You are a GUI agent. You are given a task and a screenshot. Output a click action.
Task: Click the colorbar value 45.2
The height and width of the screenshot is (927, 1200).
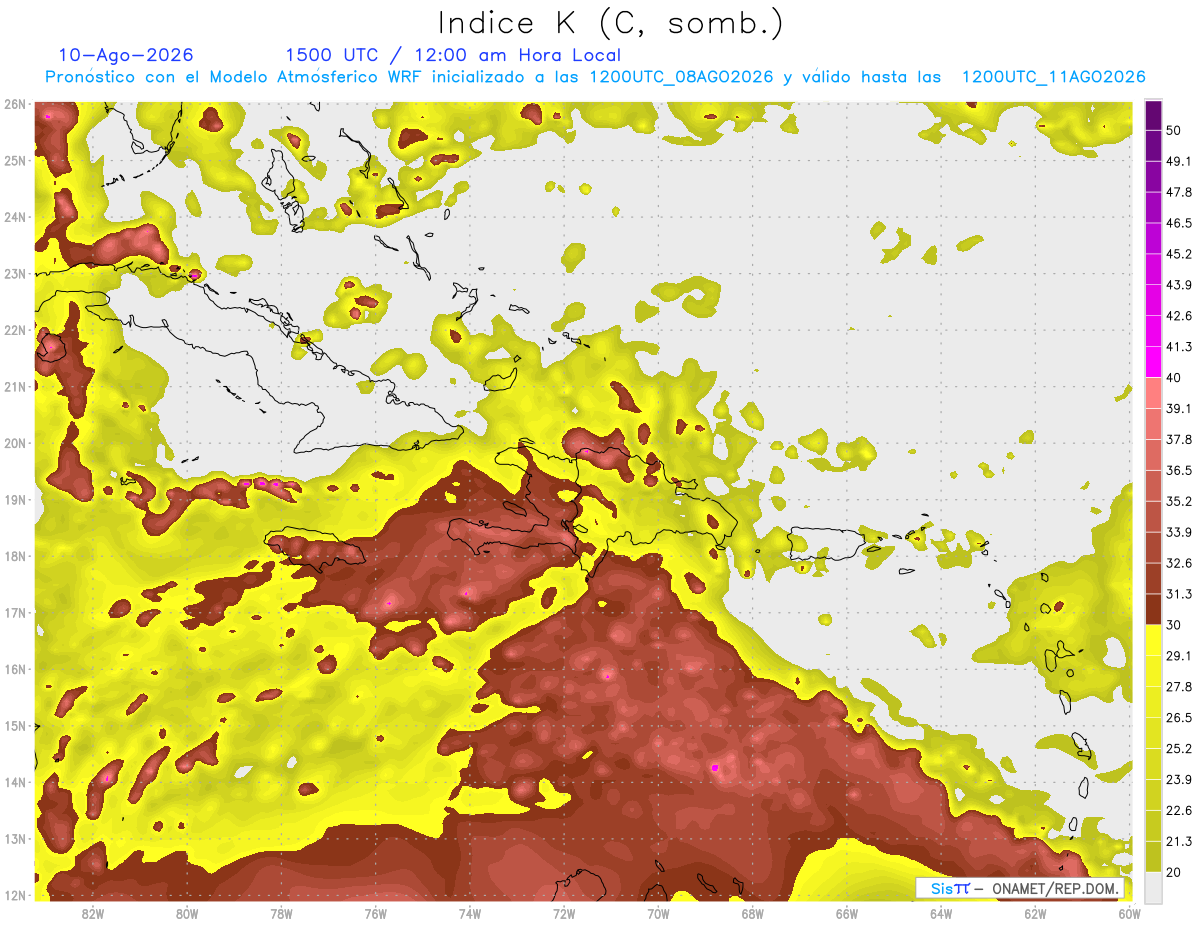pyautogui.click(x=1178, y=254)
